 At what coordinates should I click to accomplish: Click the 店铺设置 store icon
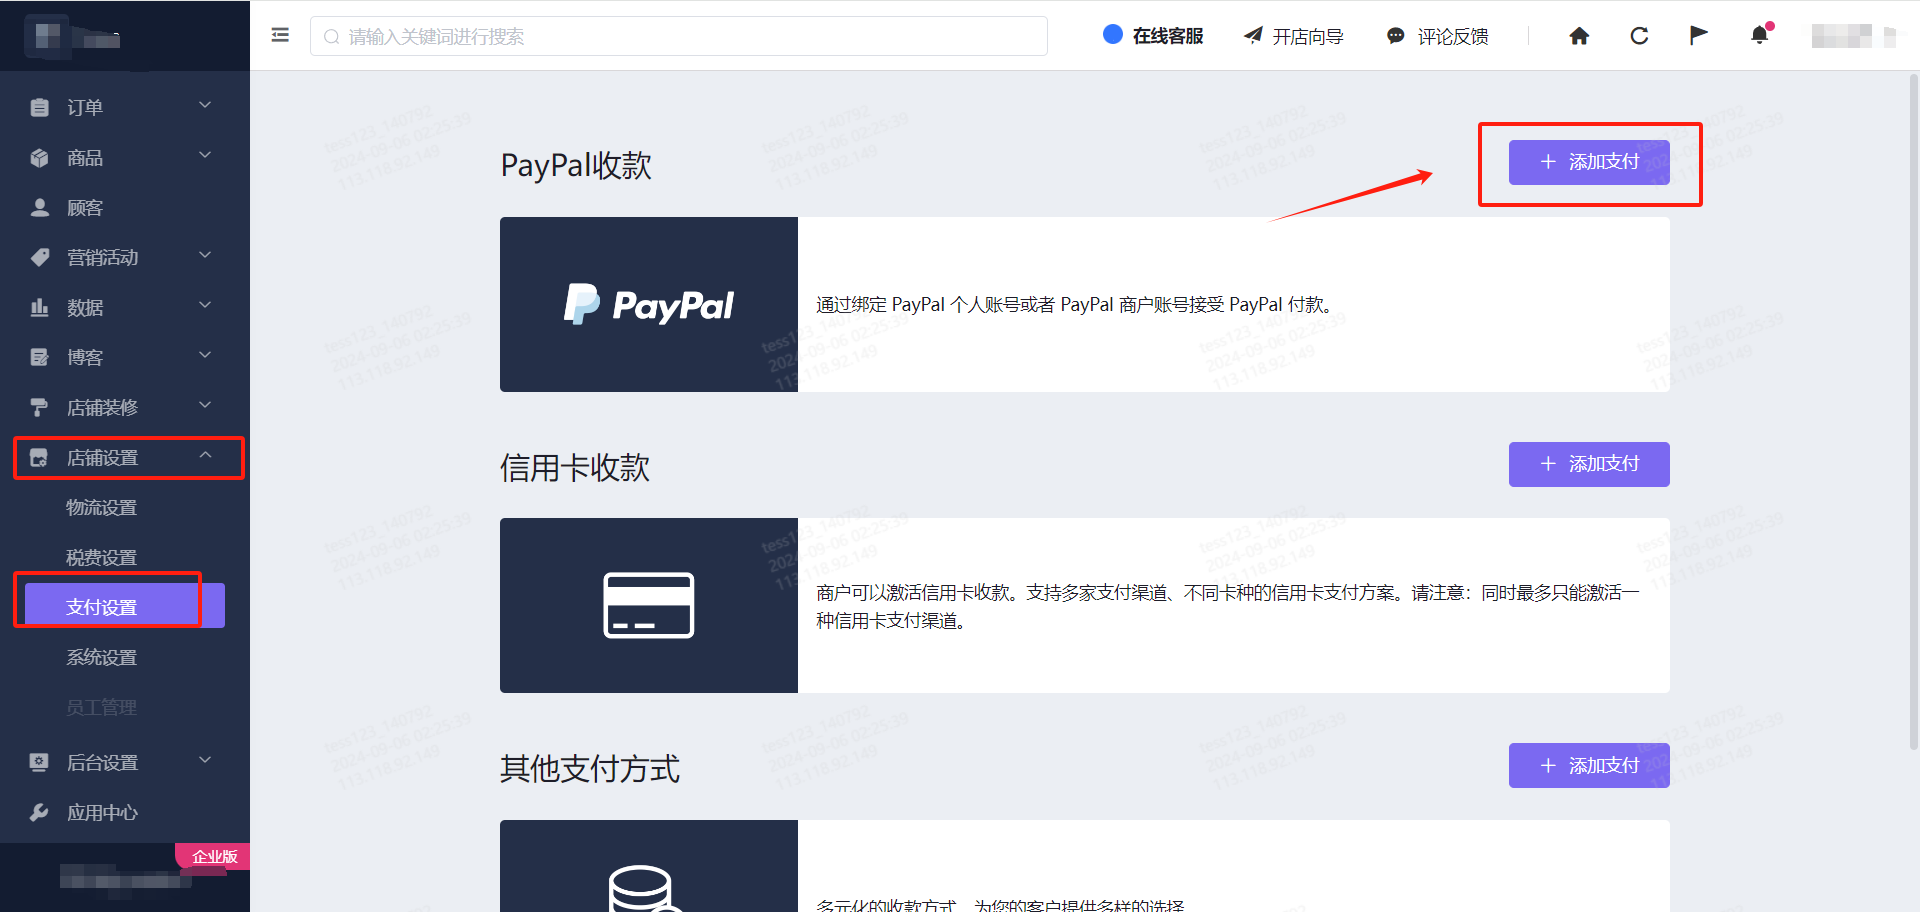point(39,458)
